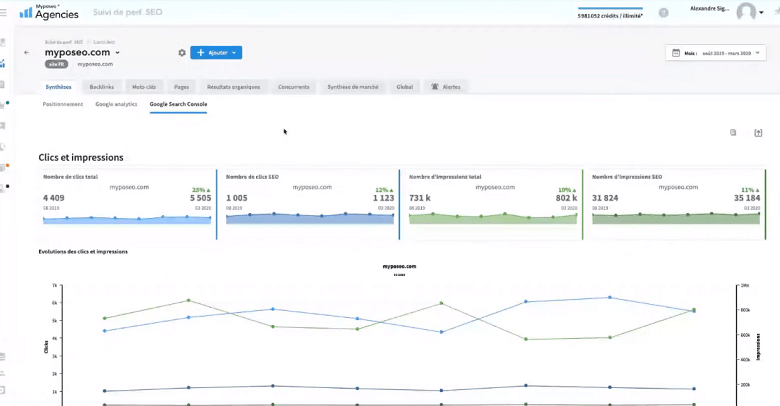Select the Google Search Console sub-tab
The height and width of the screenshot is (406, 780).
[x=178, y=104]
